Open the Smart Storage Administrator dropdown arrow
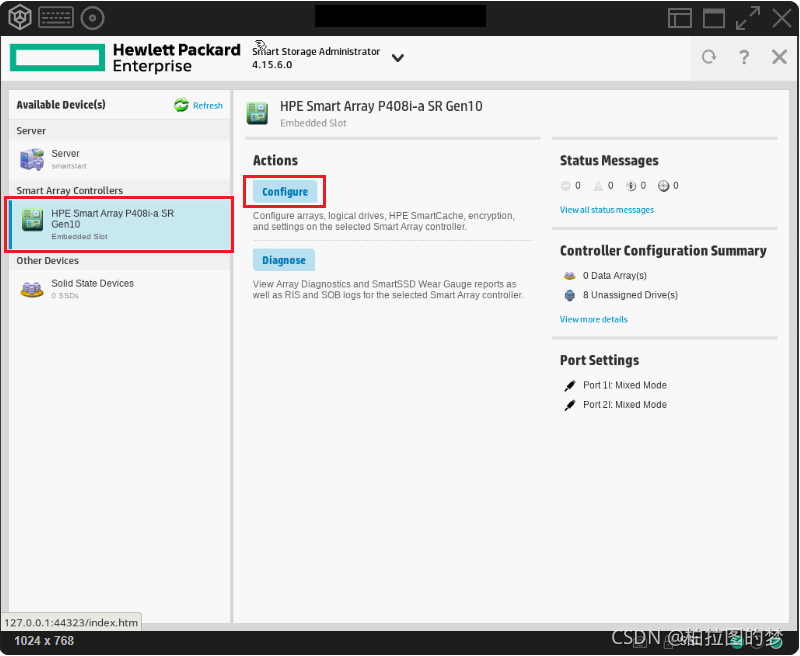 (397, 58)
